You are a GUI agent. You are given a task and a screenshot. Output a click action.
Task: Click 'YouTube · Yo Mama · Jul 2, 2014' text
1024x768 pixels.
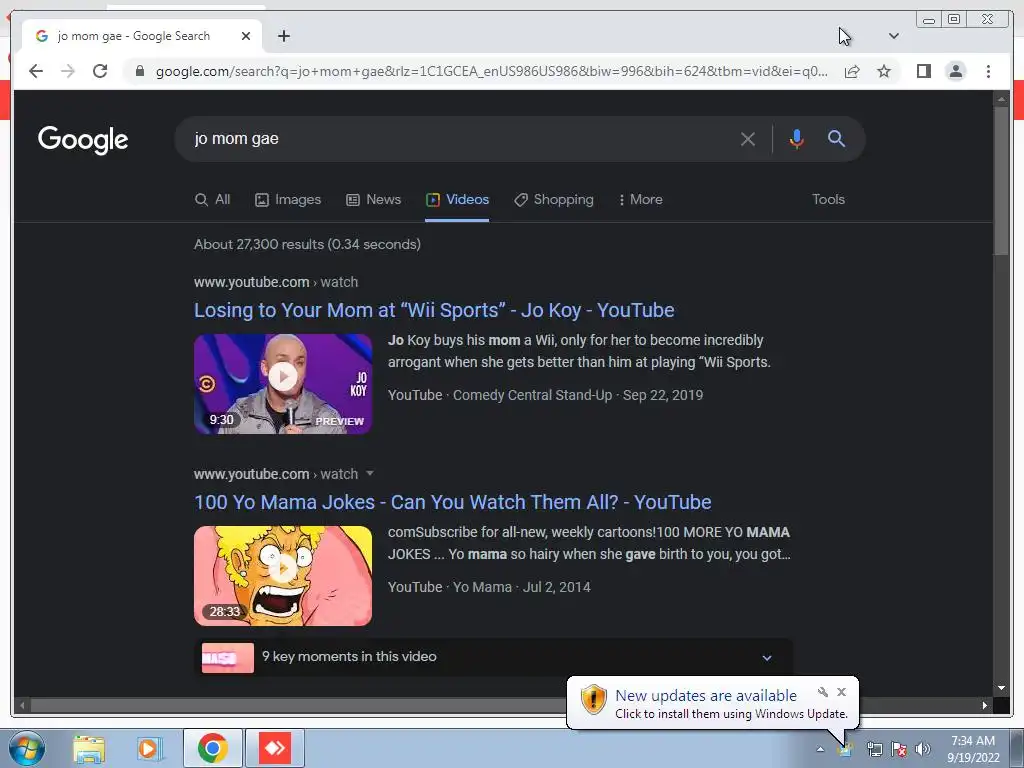pyautogui.click(x=489, y=587)
